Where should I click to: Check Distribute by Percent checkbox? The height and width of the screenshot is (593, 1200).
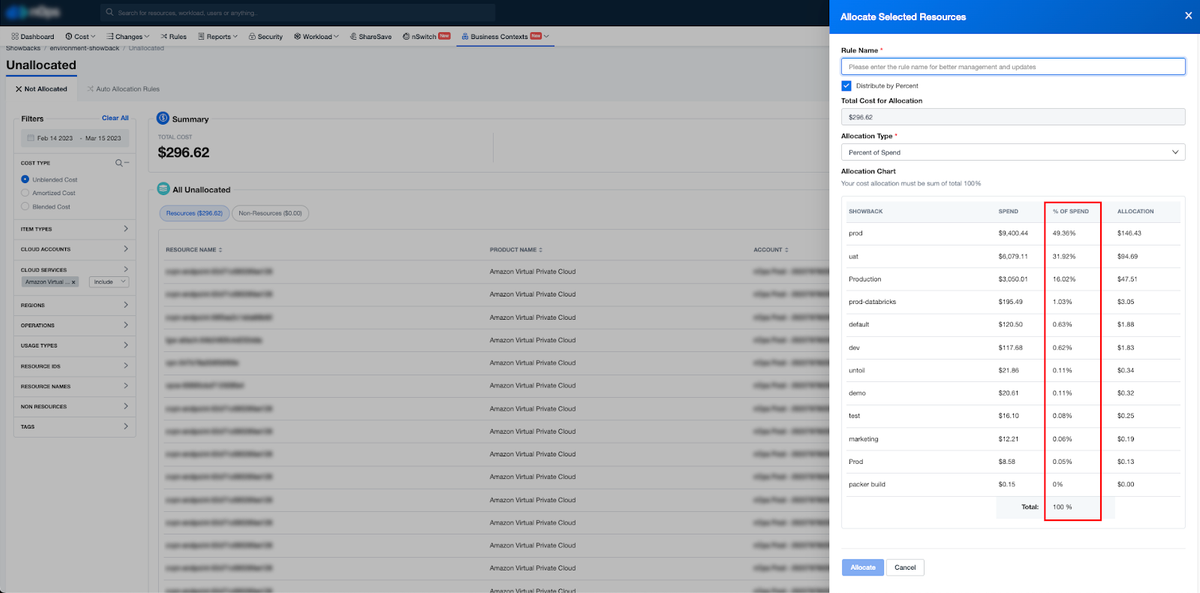[x=846, y=86]
